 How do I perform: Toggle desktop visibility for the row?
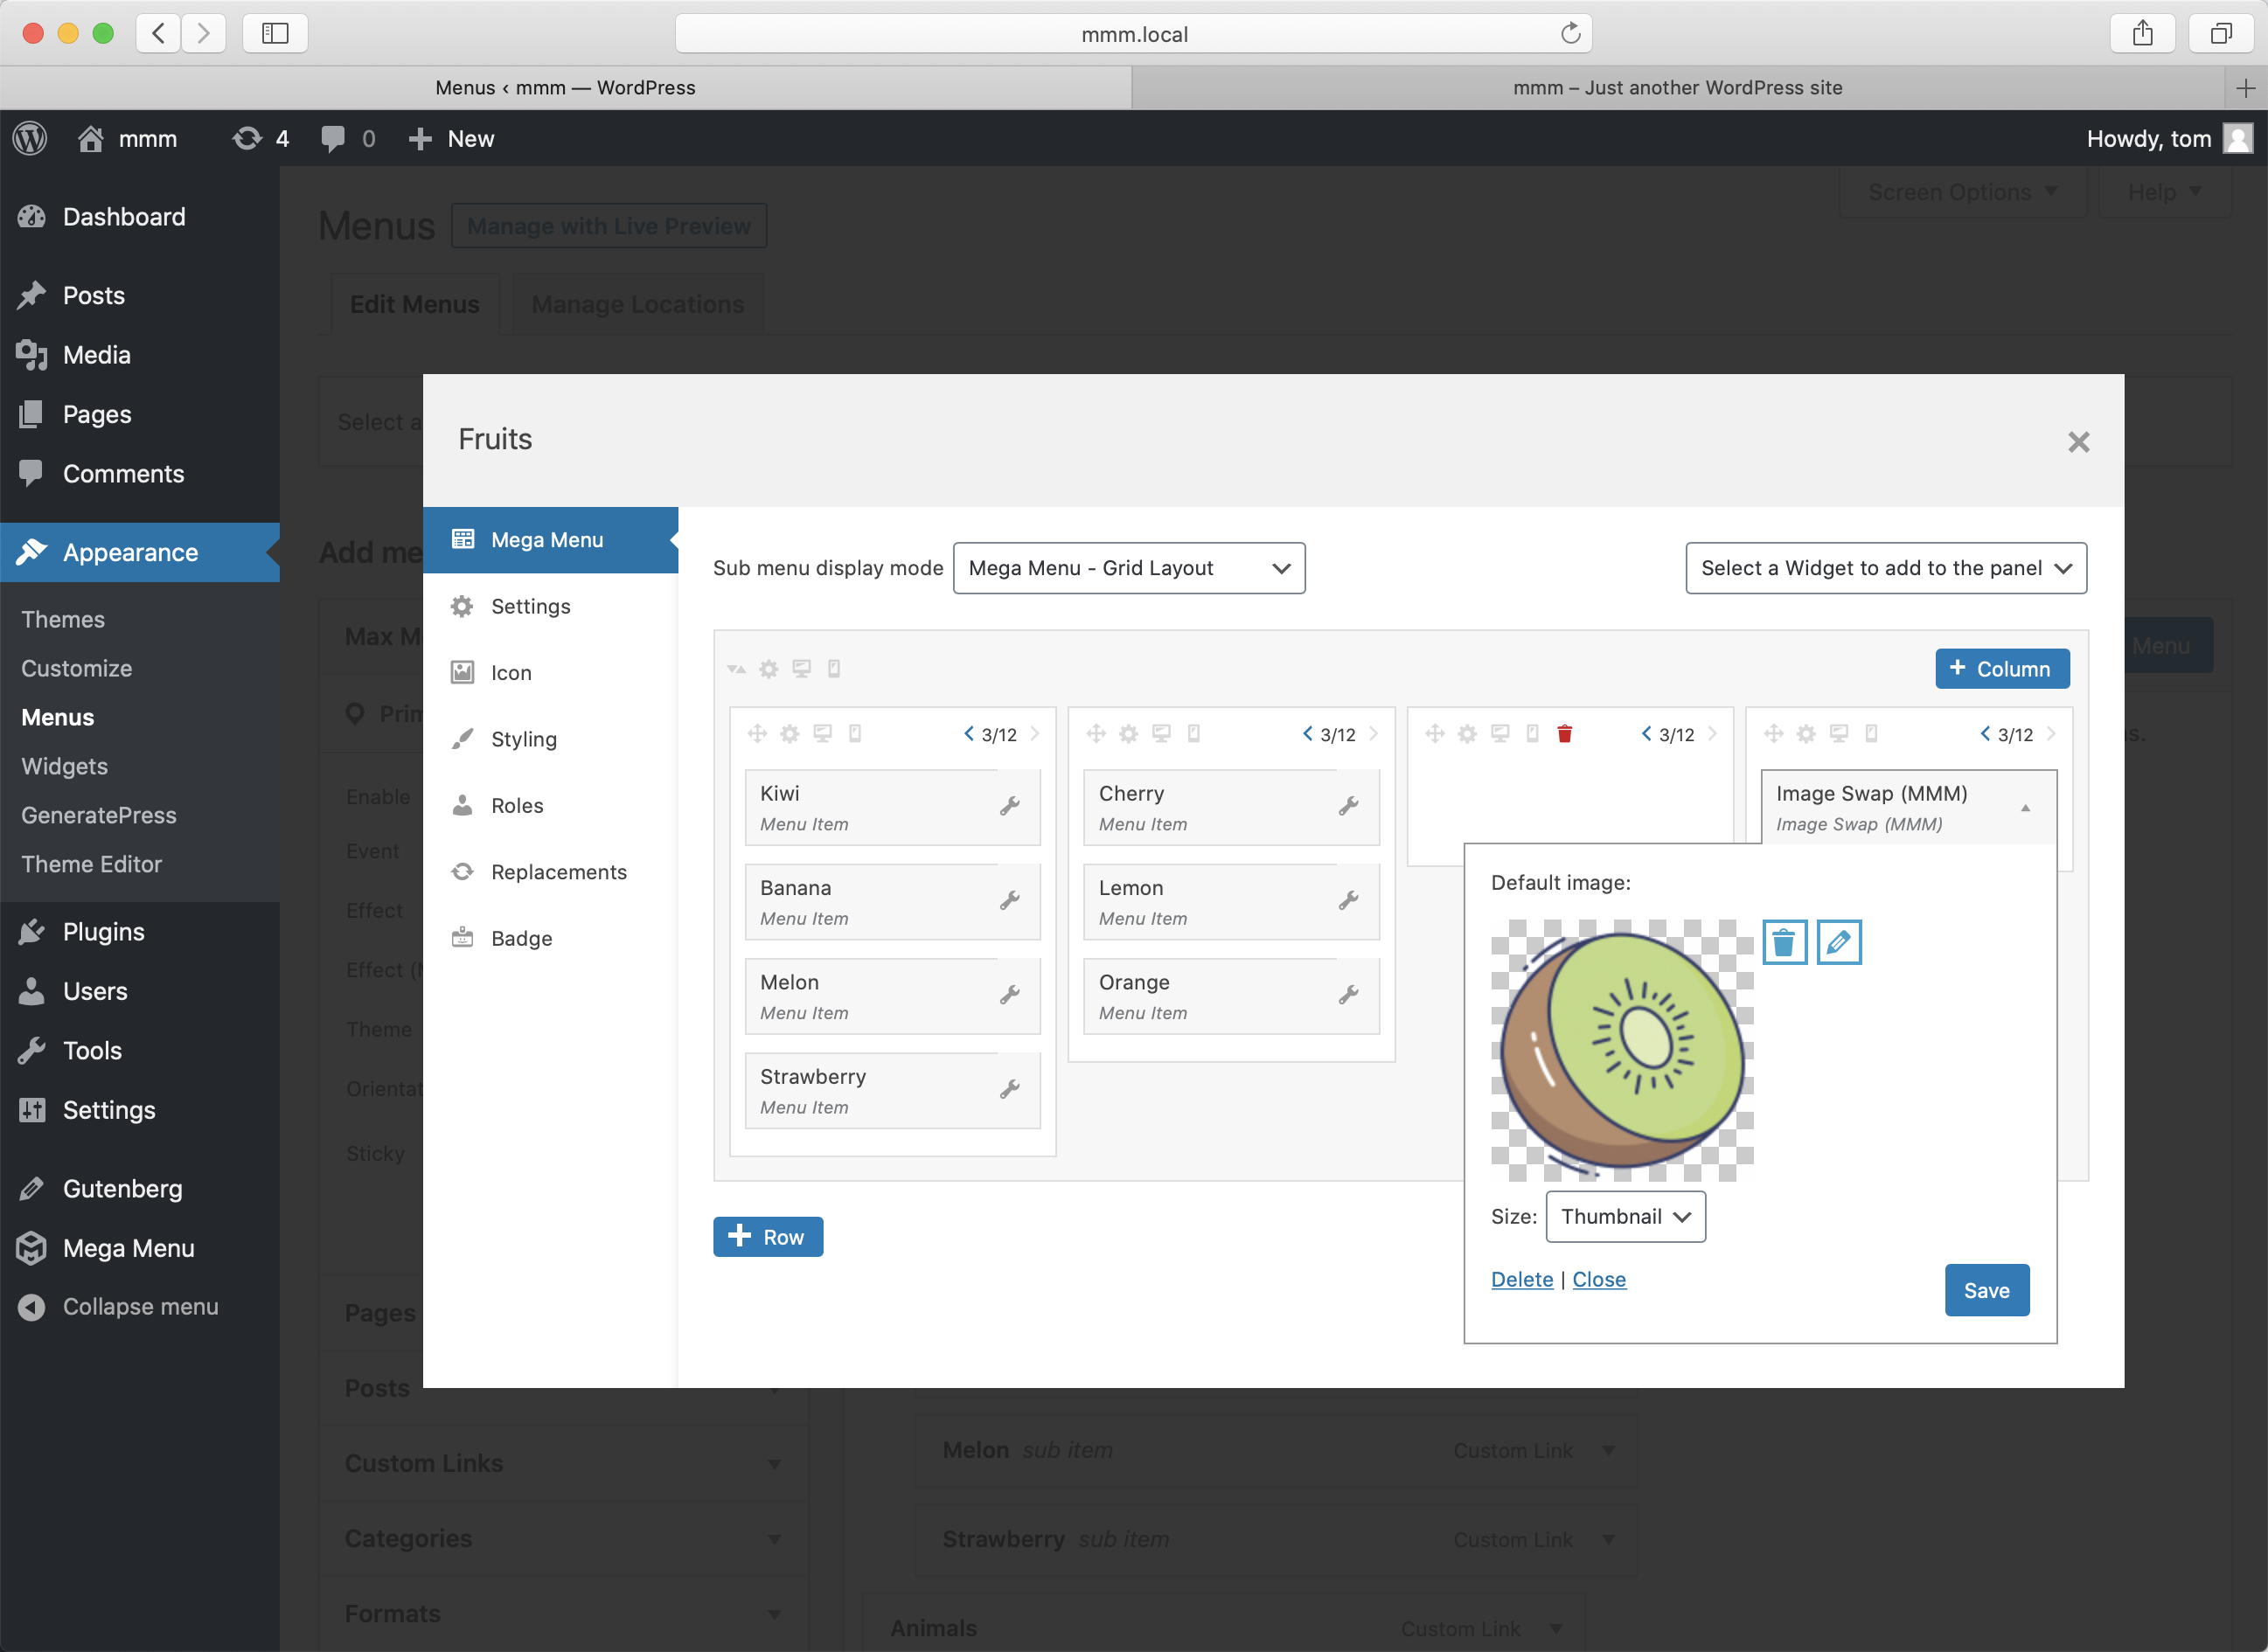[801, 669]
